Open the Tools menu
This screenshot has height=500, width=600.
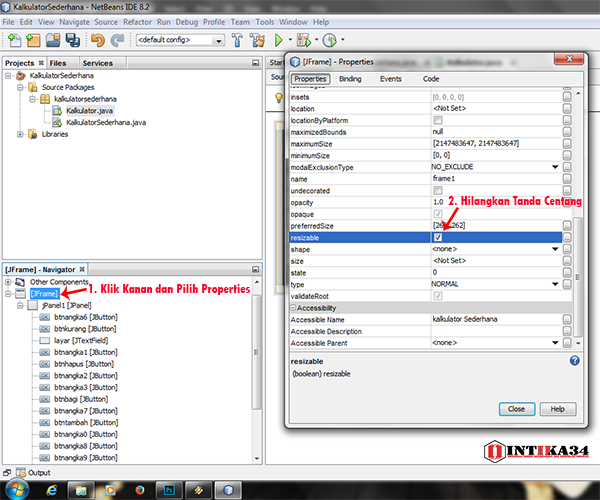click(265, 22)
